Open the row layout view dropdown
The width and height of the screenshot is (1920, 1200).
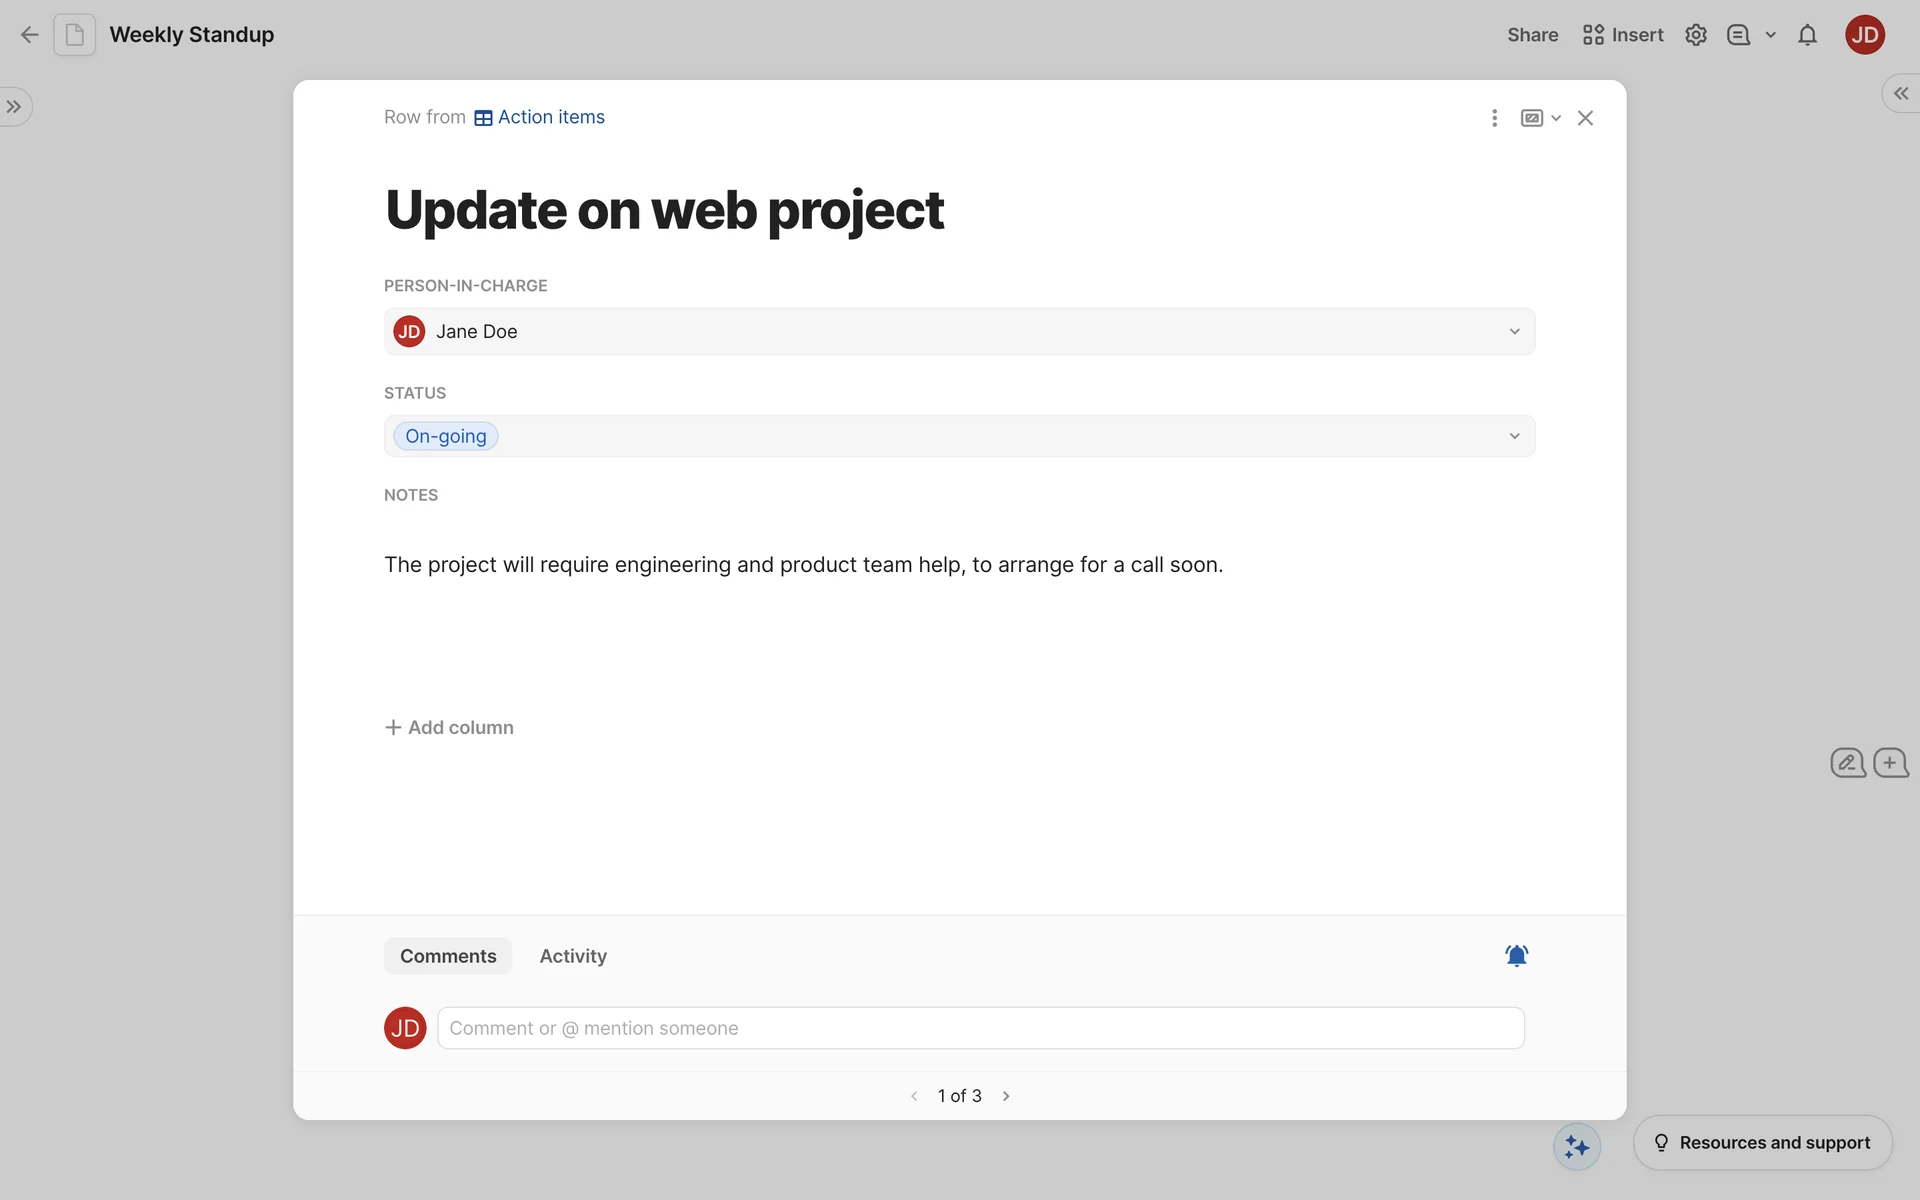click(1540, 118)
